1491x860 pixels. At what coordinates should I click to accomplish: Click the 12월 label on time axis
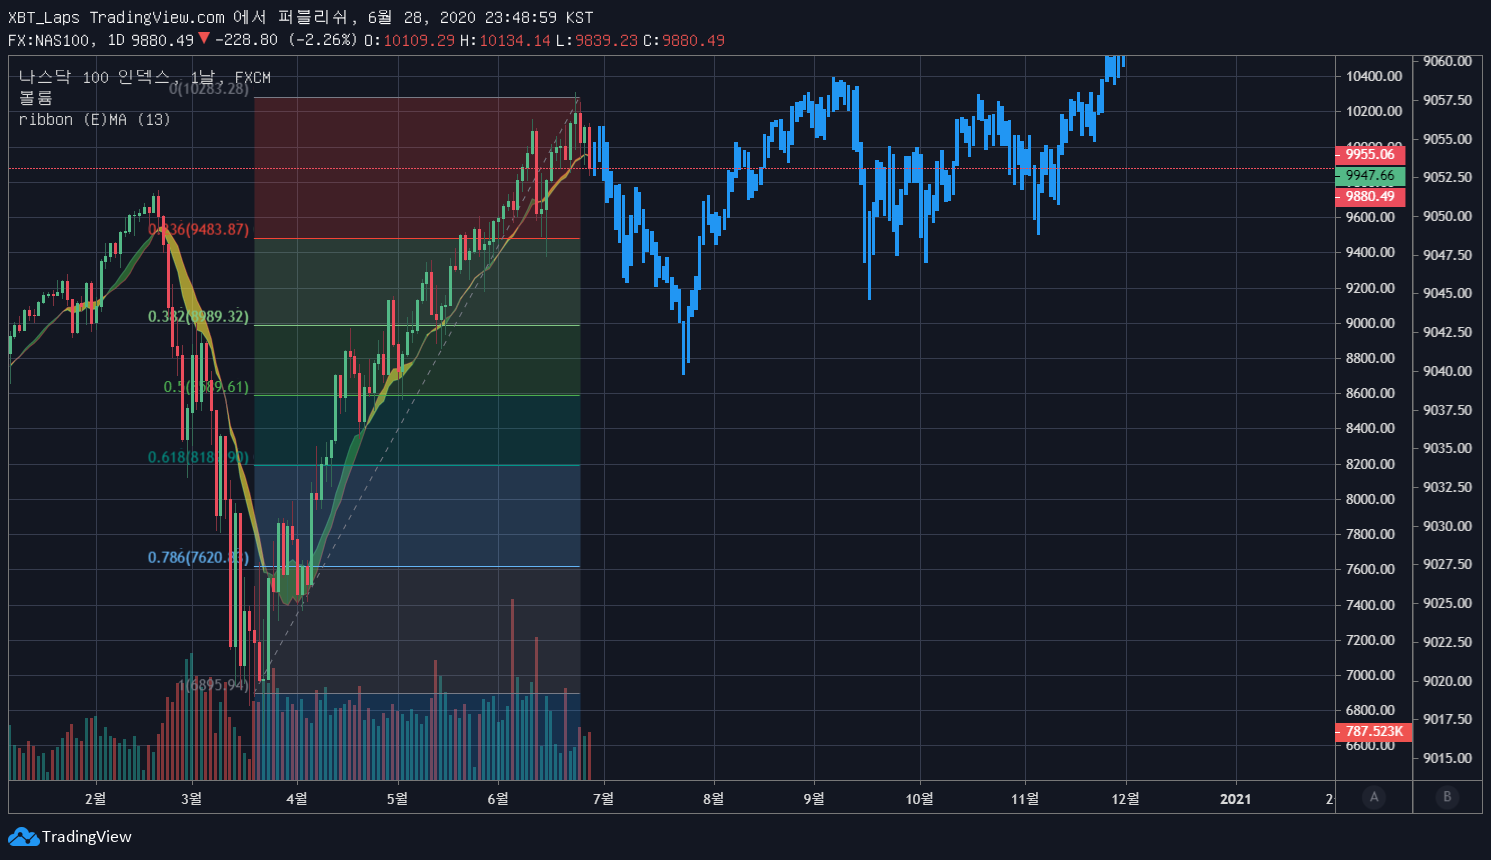tap(1125, 798)
